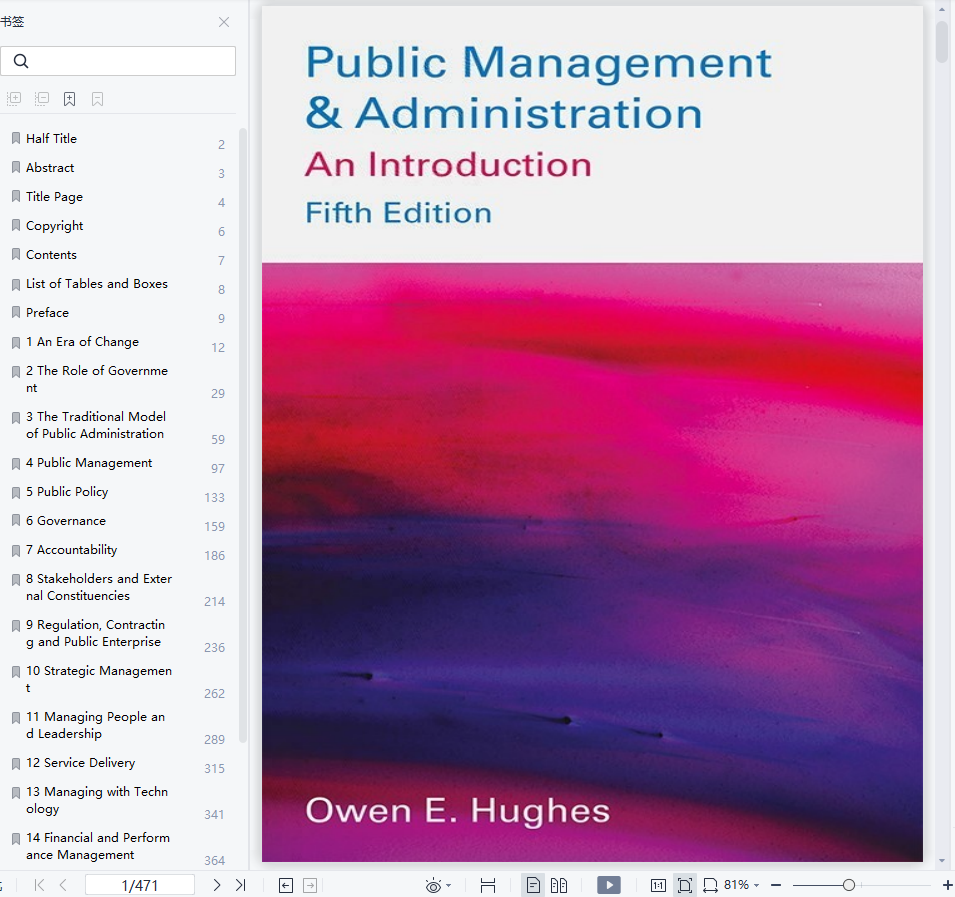Add a new bookmark icon
955x897 pixels.
(x=69, y=99)
